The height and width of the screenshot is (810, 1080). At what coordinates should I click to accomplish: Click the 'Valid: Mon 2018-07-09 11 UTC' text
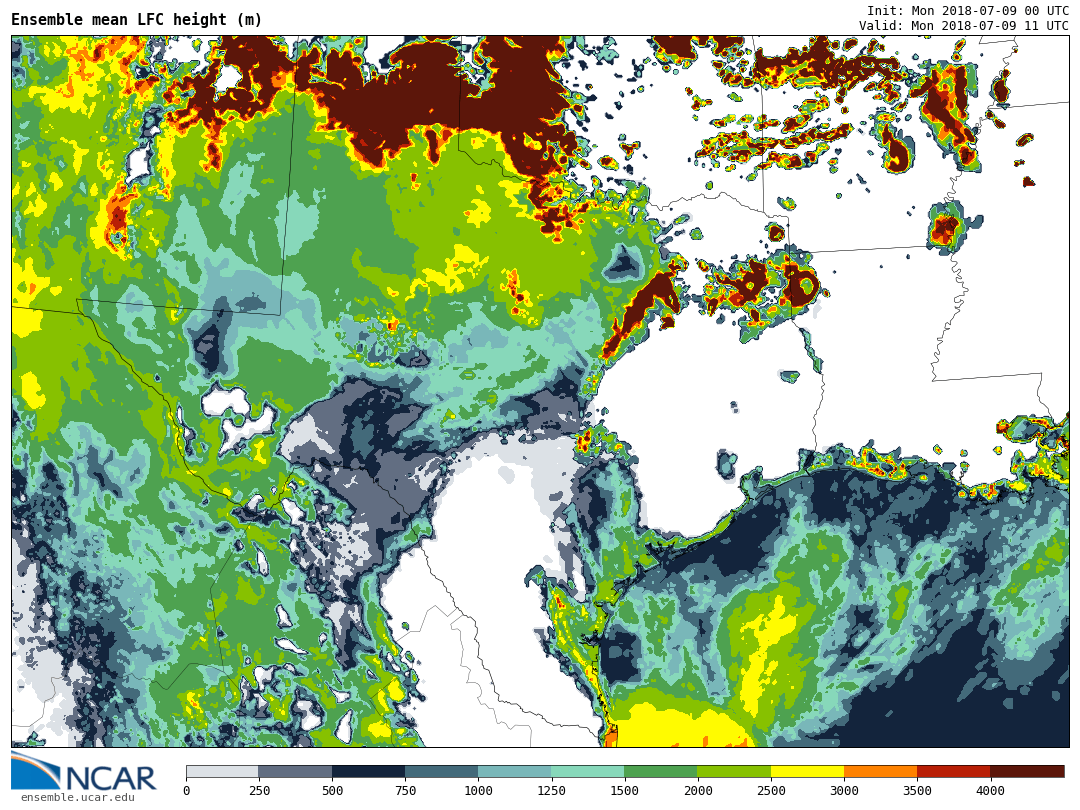pos(964,25)
